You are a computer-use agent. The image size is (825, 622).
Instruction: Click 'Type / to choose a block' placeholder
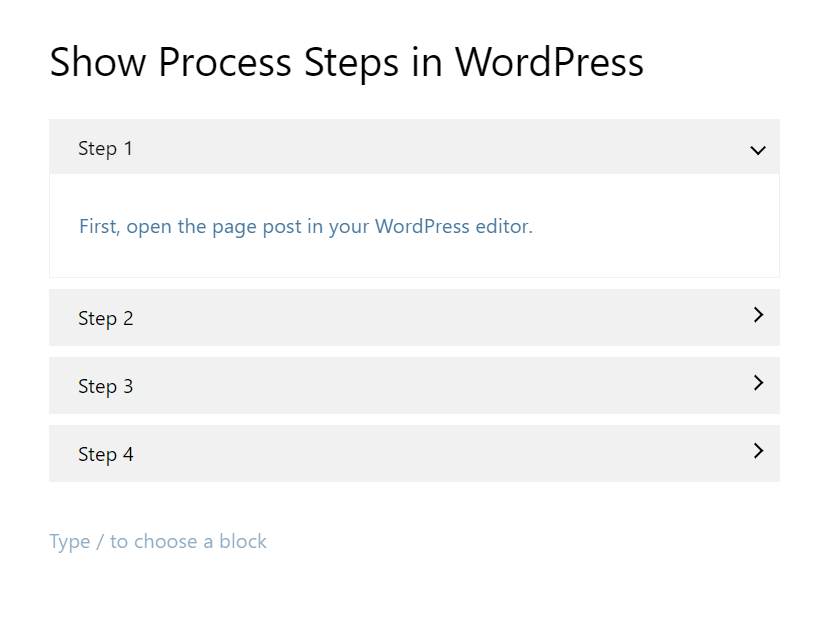point(158,542)
